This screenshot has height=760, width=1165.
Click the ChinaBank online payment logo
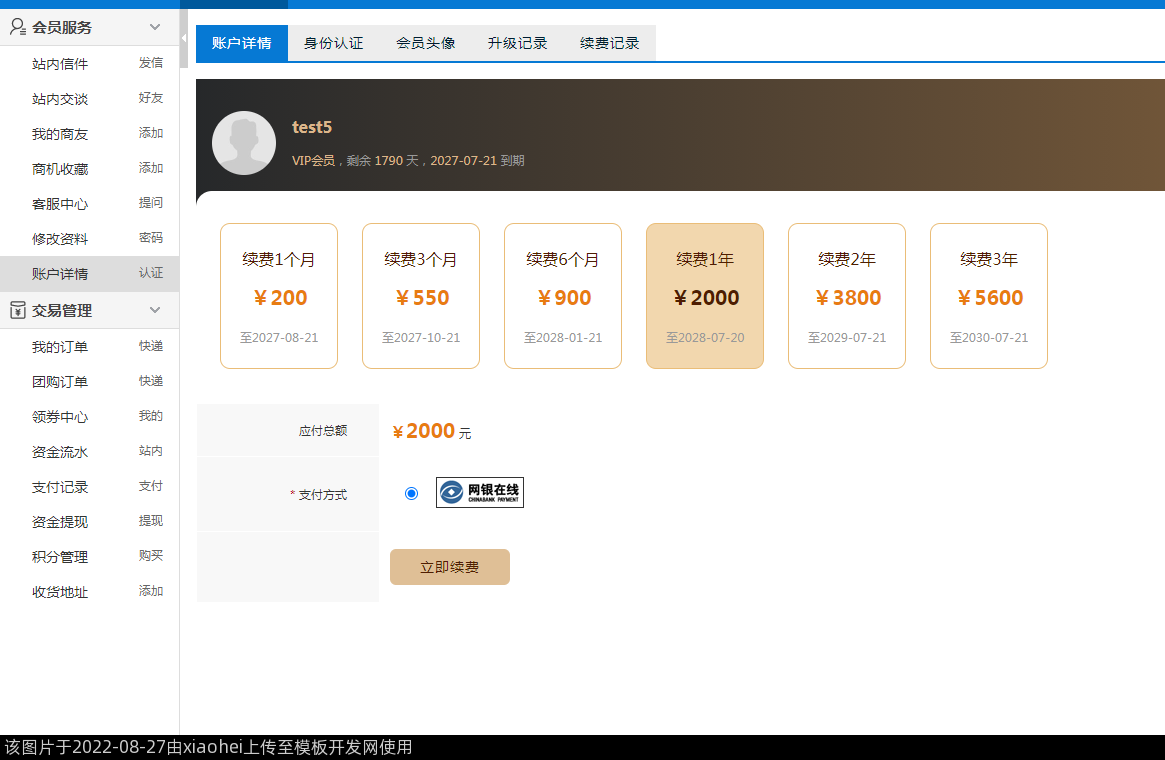pyautogui.click(x=479, y=492)
